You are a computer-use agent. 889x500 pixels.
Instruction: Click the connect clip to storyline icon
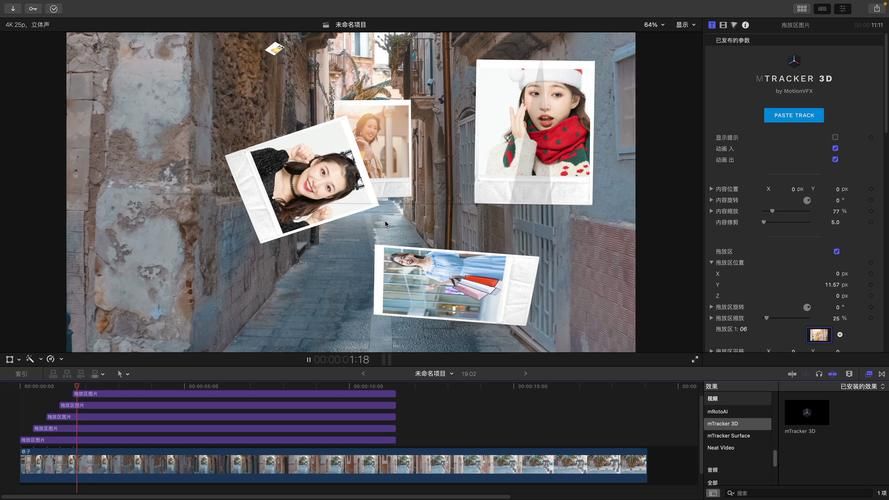(x=53, y=374)
